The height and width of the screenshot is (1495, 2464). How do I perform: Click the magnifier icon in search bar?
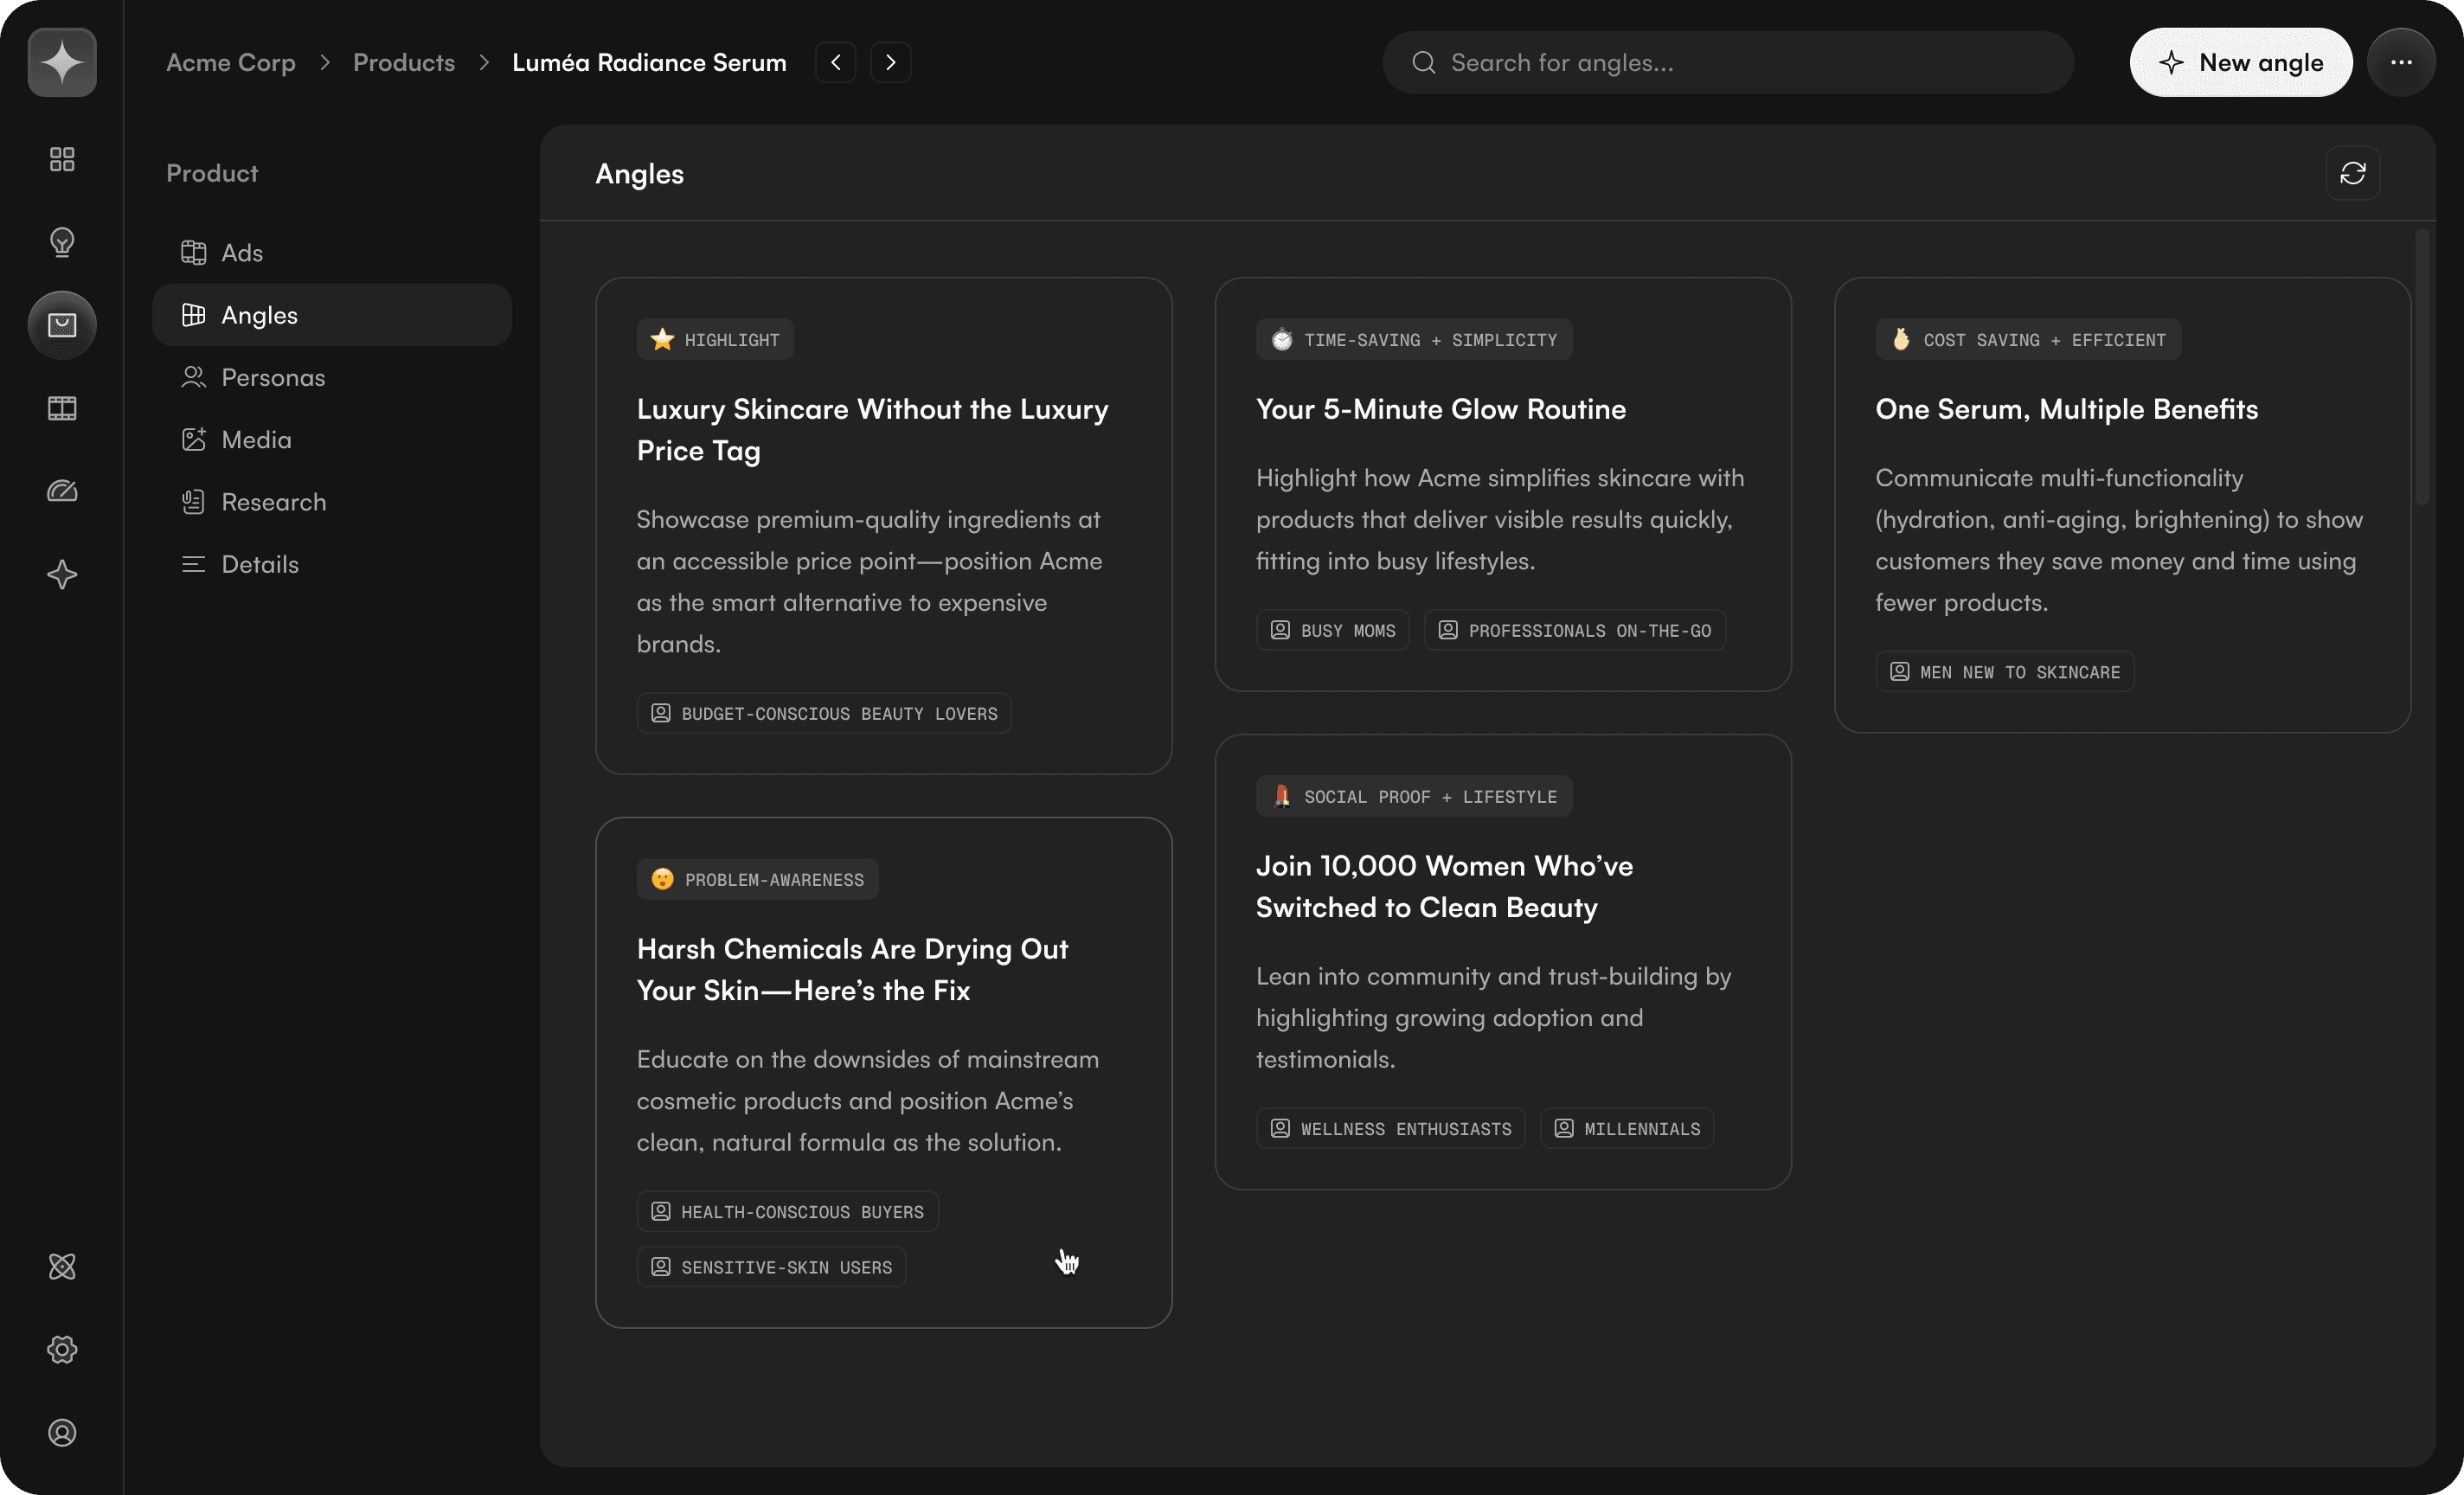pos(1424,62)
